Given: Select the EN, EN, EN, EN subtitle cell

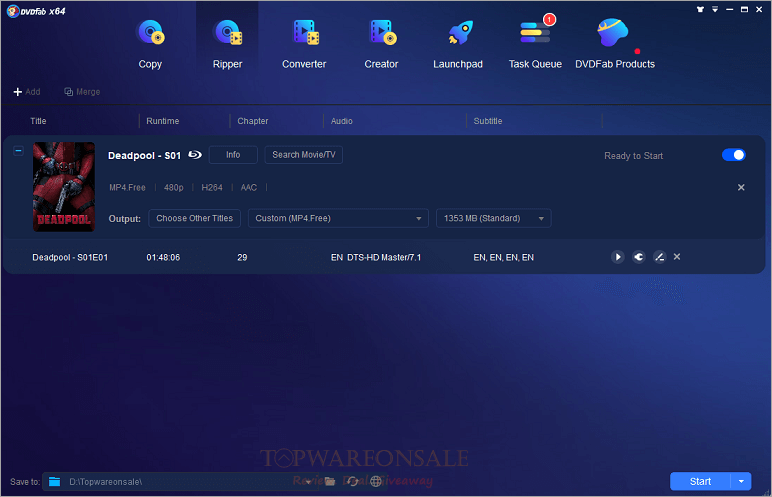Looking at the screenshot, I should [503, 257].
